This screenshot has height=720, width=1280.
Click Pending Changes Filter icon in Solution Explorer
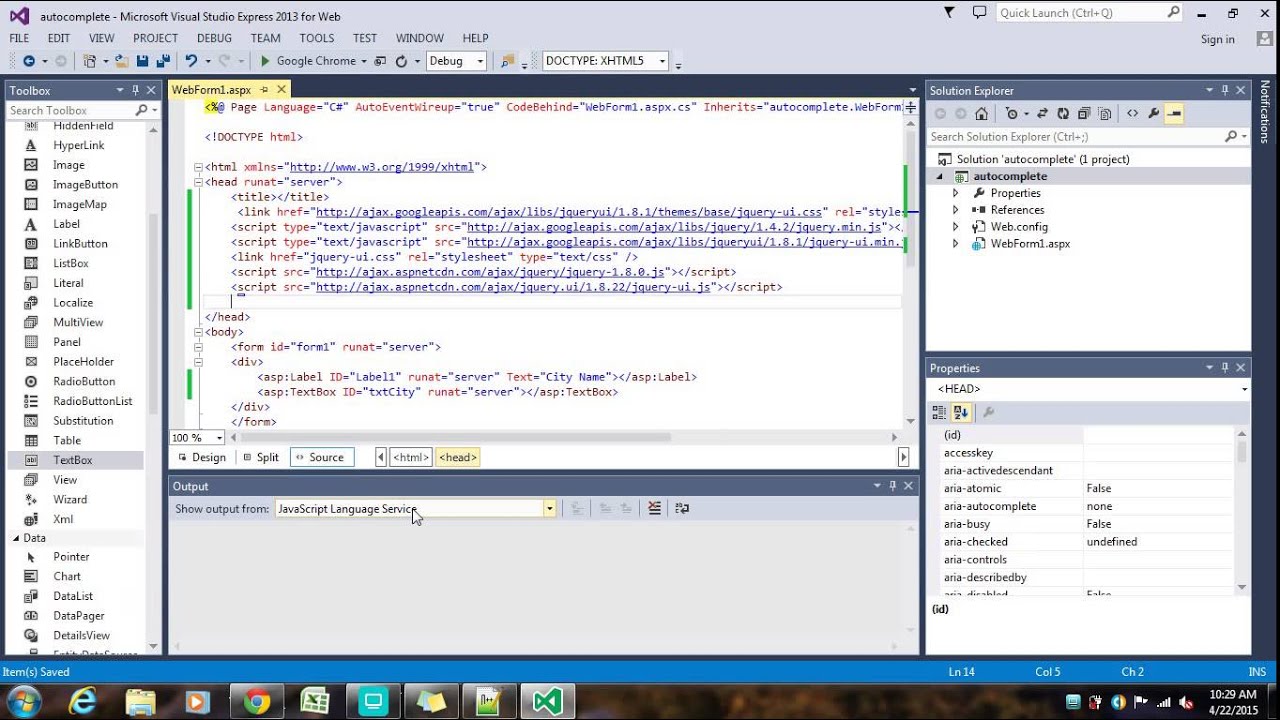(x=1012, y=114)
